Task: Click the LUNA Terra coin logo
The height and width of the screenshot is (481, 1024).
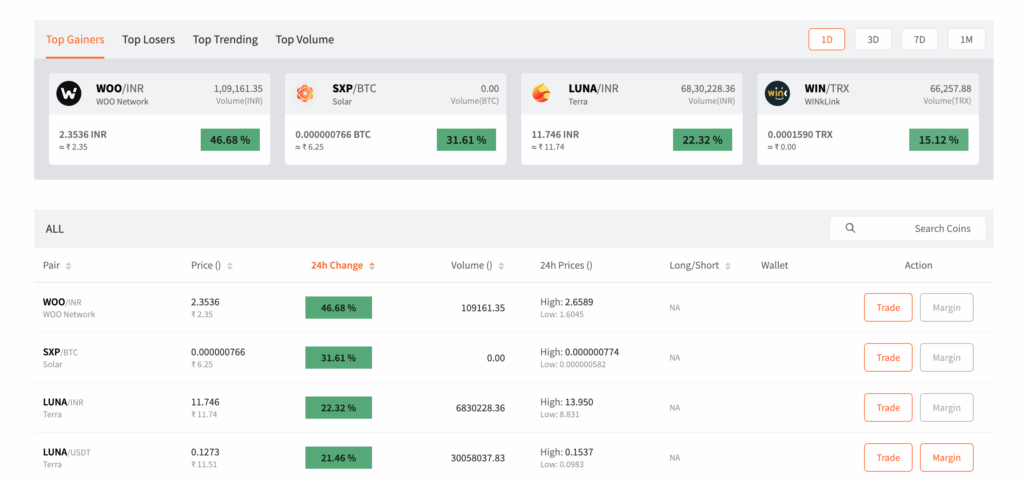Action: click(x=541, y=94)
